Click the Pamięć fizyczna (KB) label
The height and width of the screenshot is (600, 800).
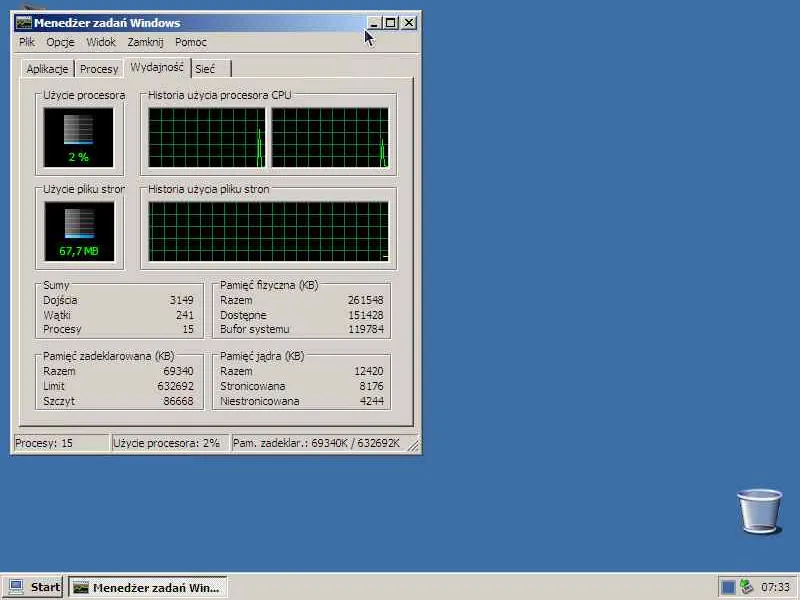coord(269,285)
